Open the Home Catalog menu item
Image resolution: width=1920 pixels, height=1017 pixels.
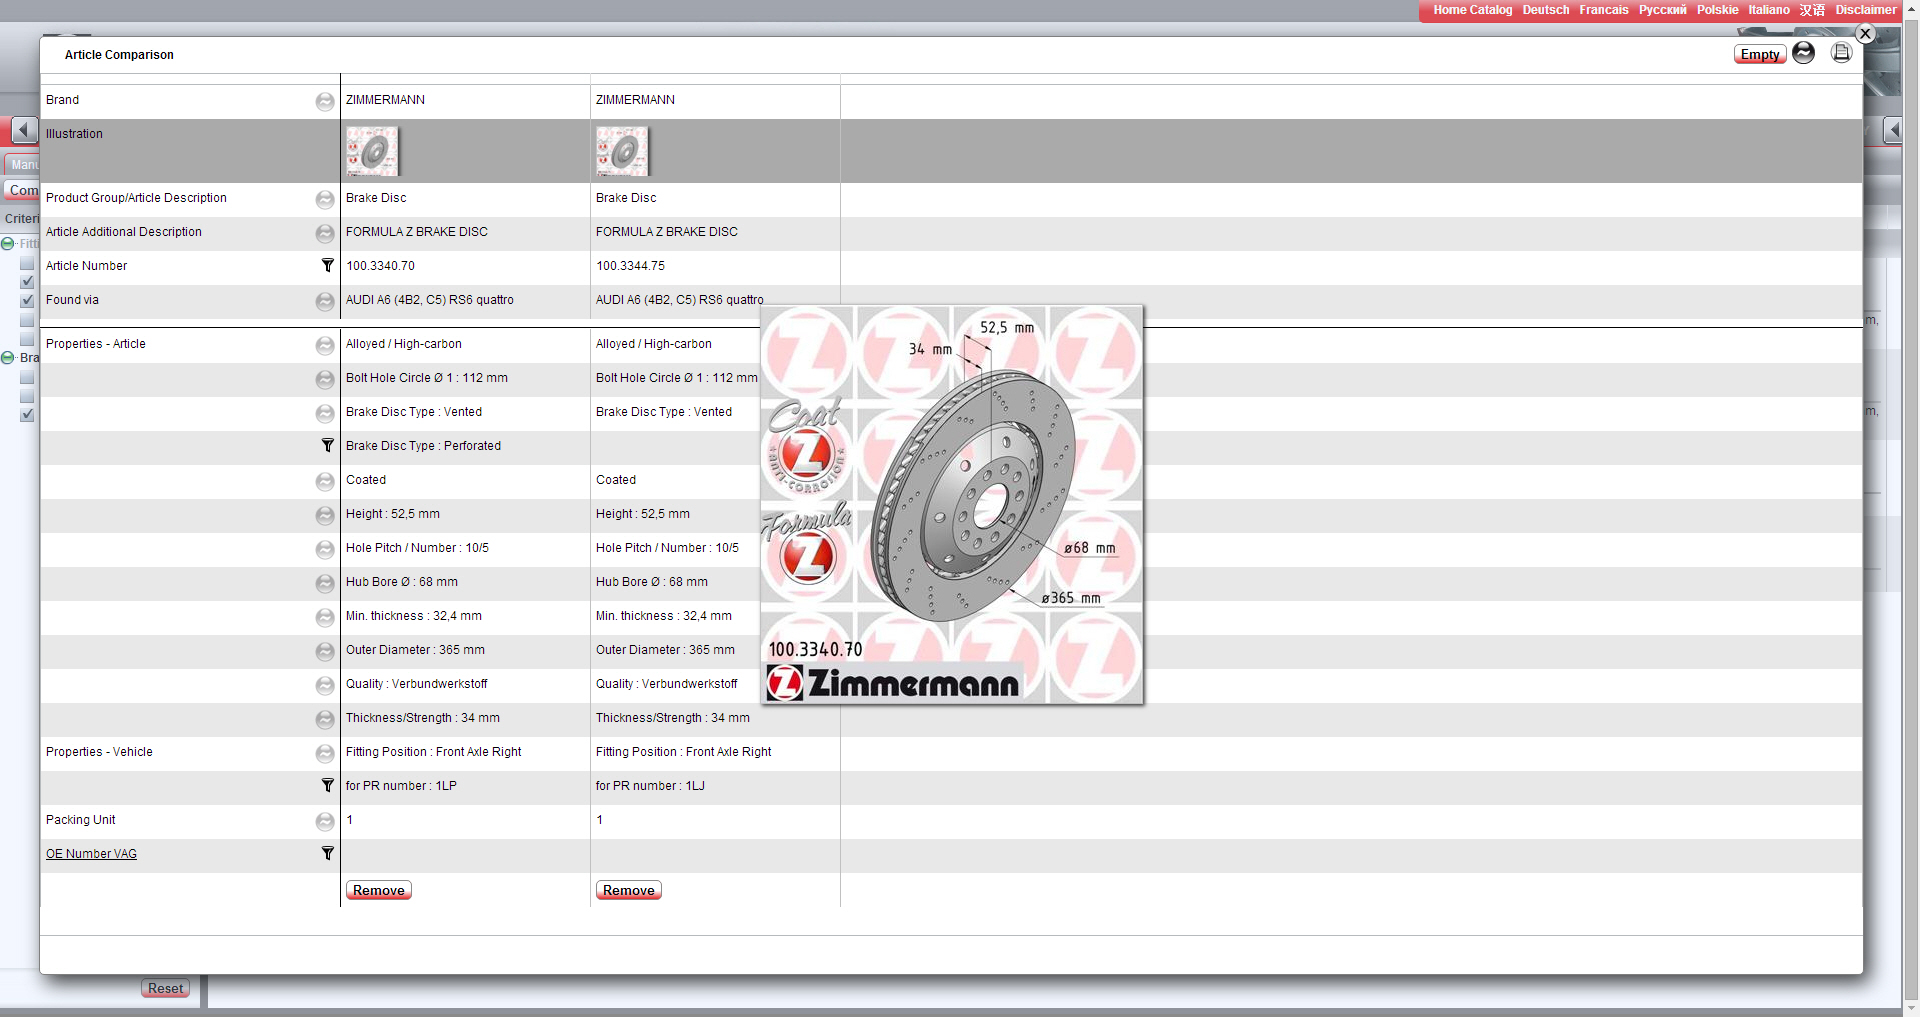pyautogui.click(x=1472, y=10)
